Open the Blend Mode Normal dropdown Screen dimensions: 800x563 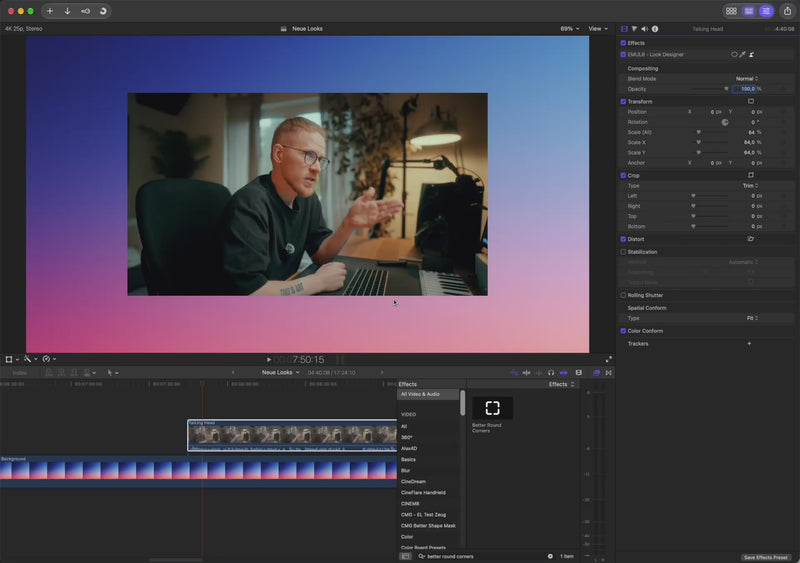point(747,79)
